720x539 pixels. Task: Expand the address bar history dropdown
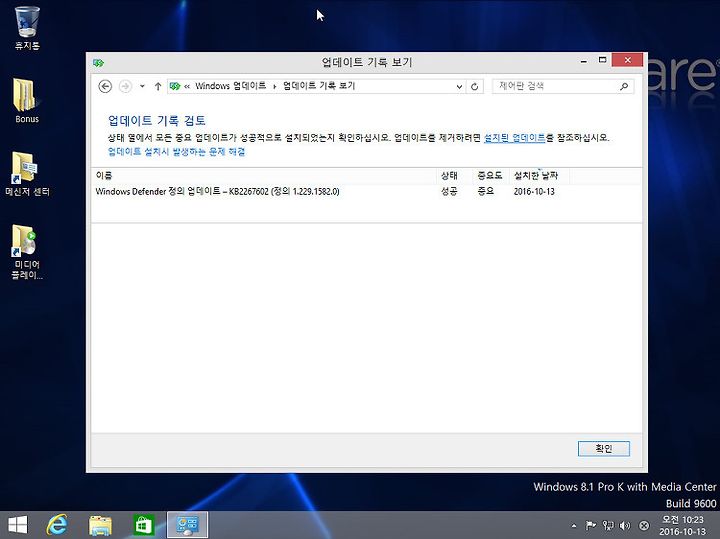tap(459, 86)
